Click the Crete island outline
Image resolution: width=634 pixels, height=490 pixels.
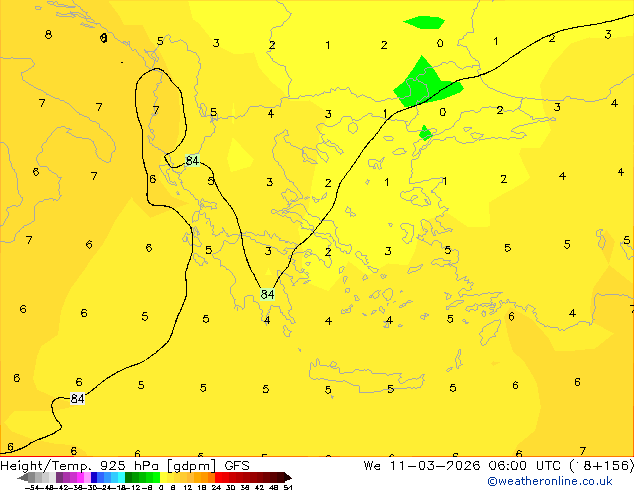click(366, 376)
